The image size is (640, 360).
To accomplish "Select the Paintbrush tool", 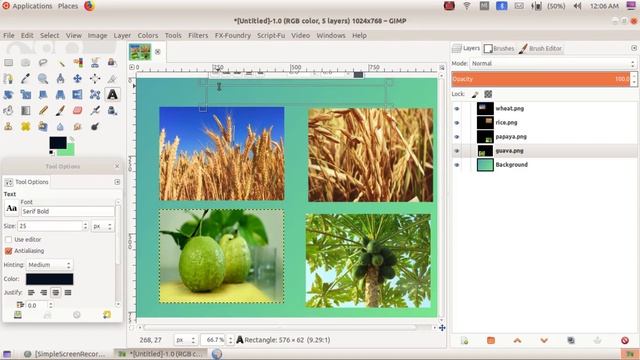I will click(x=60, y=111).
